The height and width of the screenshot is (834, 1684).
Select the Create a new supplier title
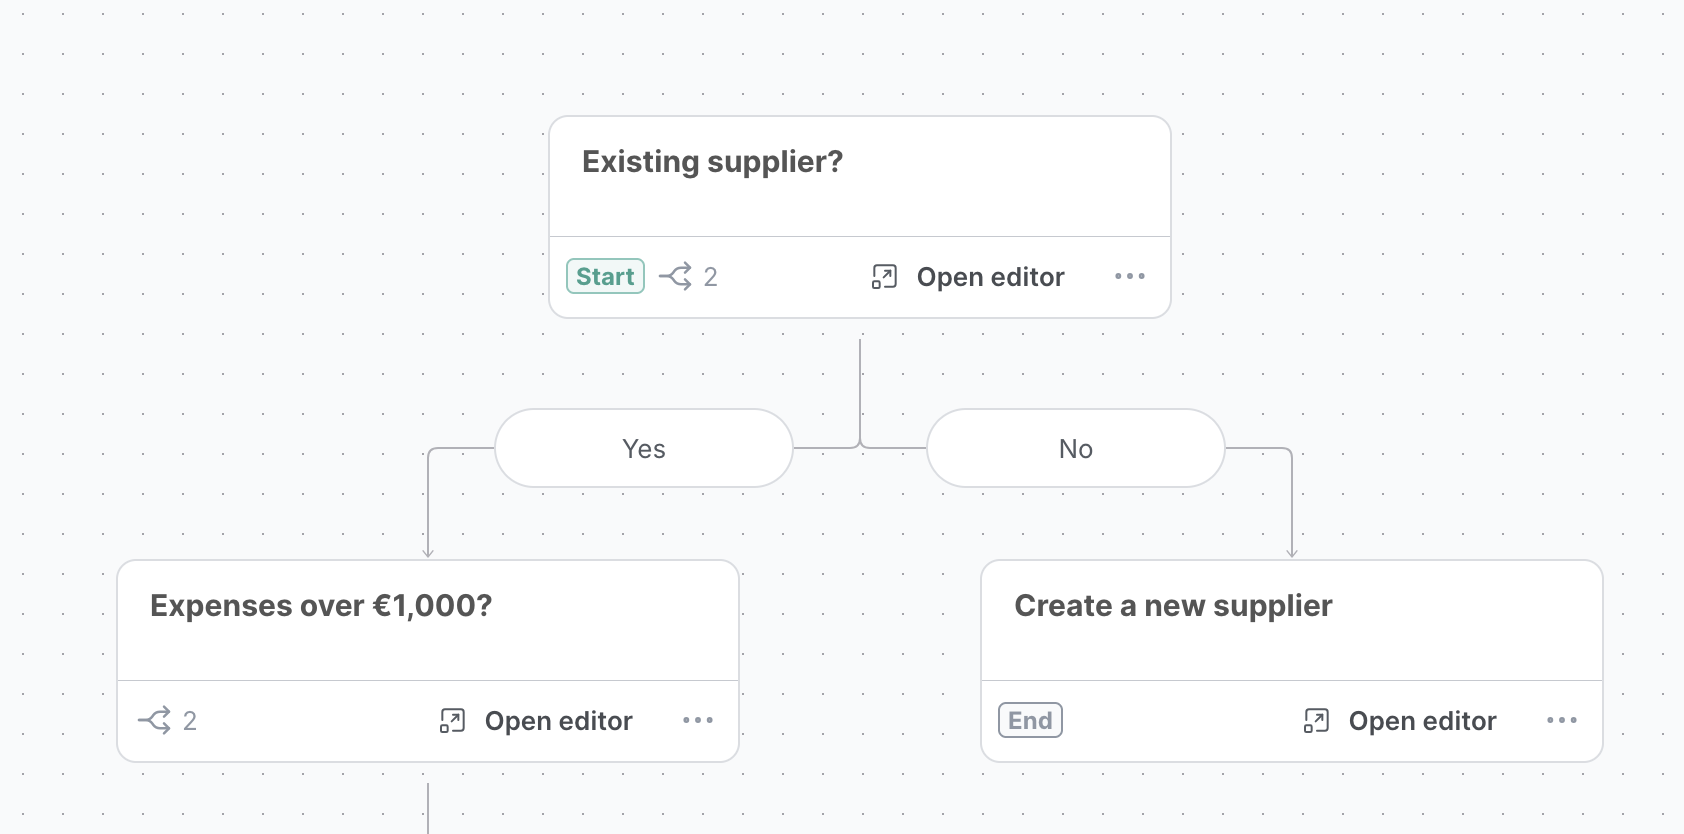(x=1173, y=606)
